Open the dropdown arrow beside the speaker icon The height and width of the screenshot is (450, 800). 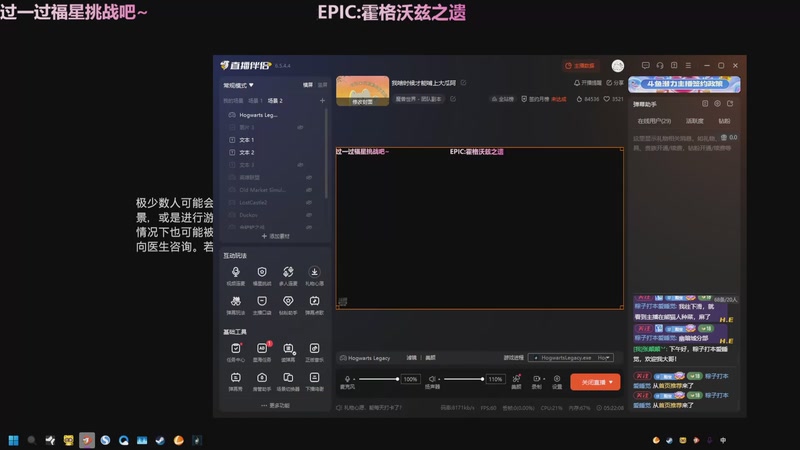pyautogui.click(x=439, y=379)
